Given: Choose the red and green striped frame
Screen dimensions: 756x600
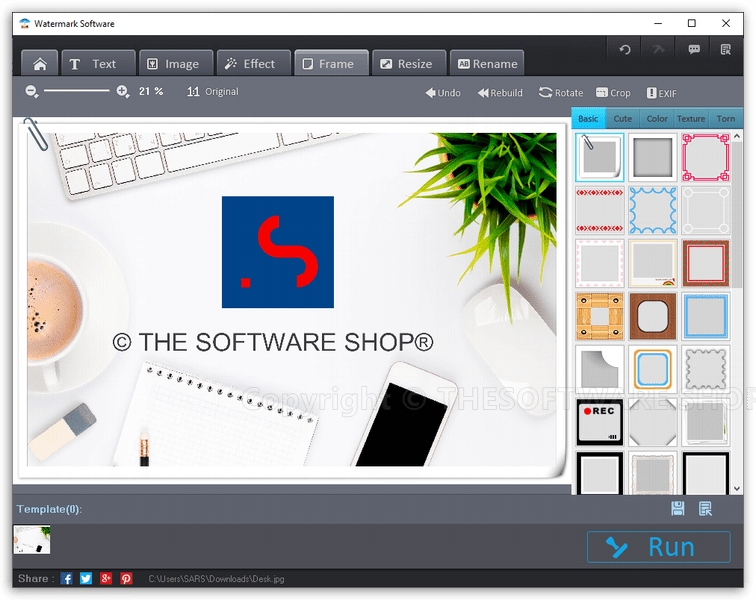Looking at the screenshot, I should (706, 264).
